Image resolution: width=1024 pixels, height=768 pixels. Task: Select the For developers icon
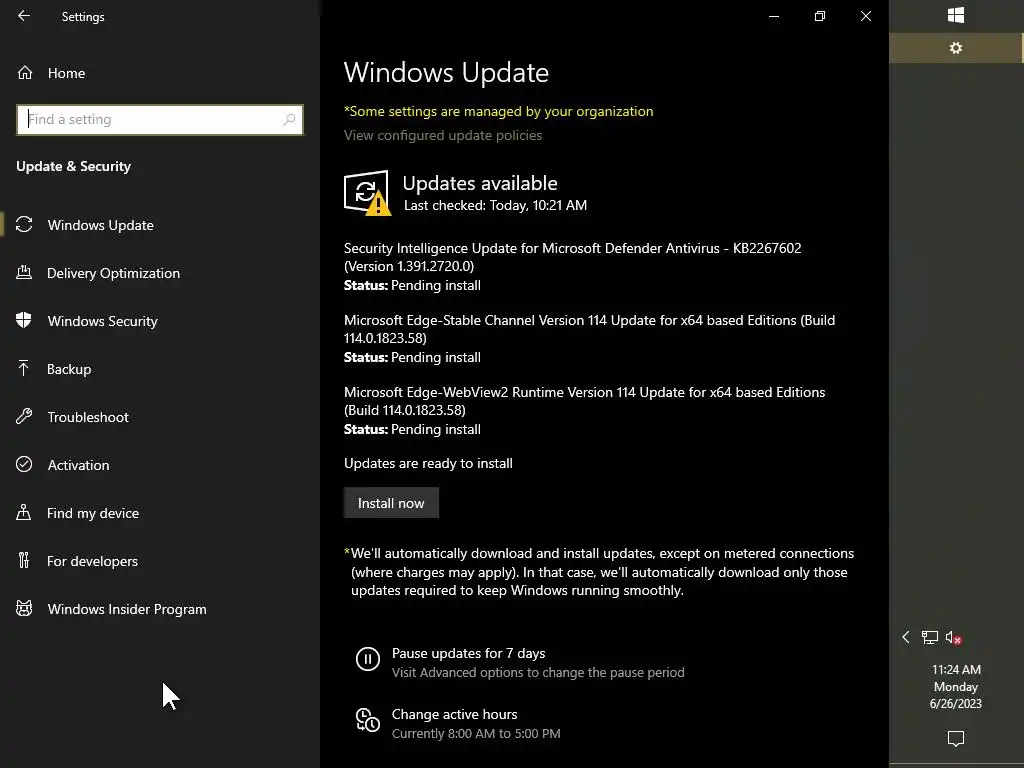pos(24,560)
